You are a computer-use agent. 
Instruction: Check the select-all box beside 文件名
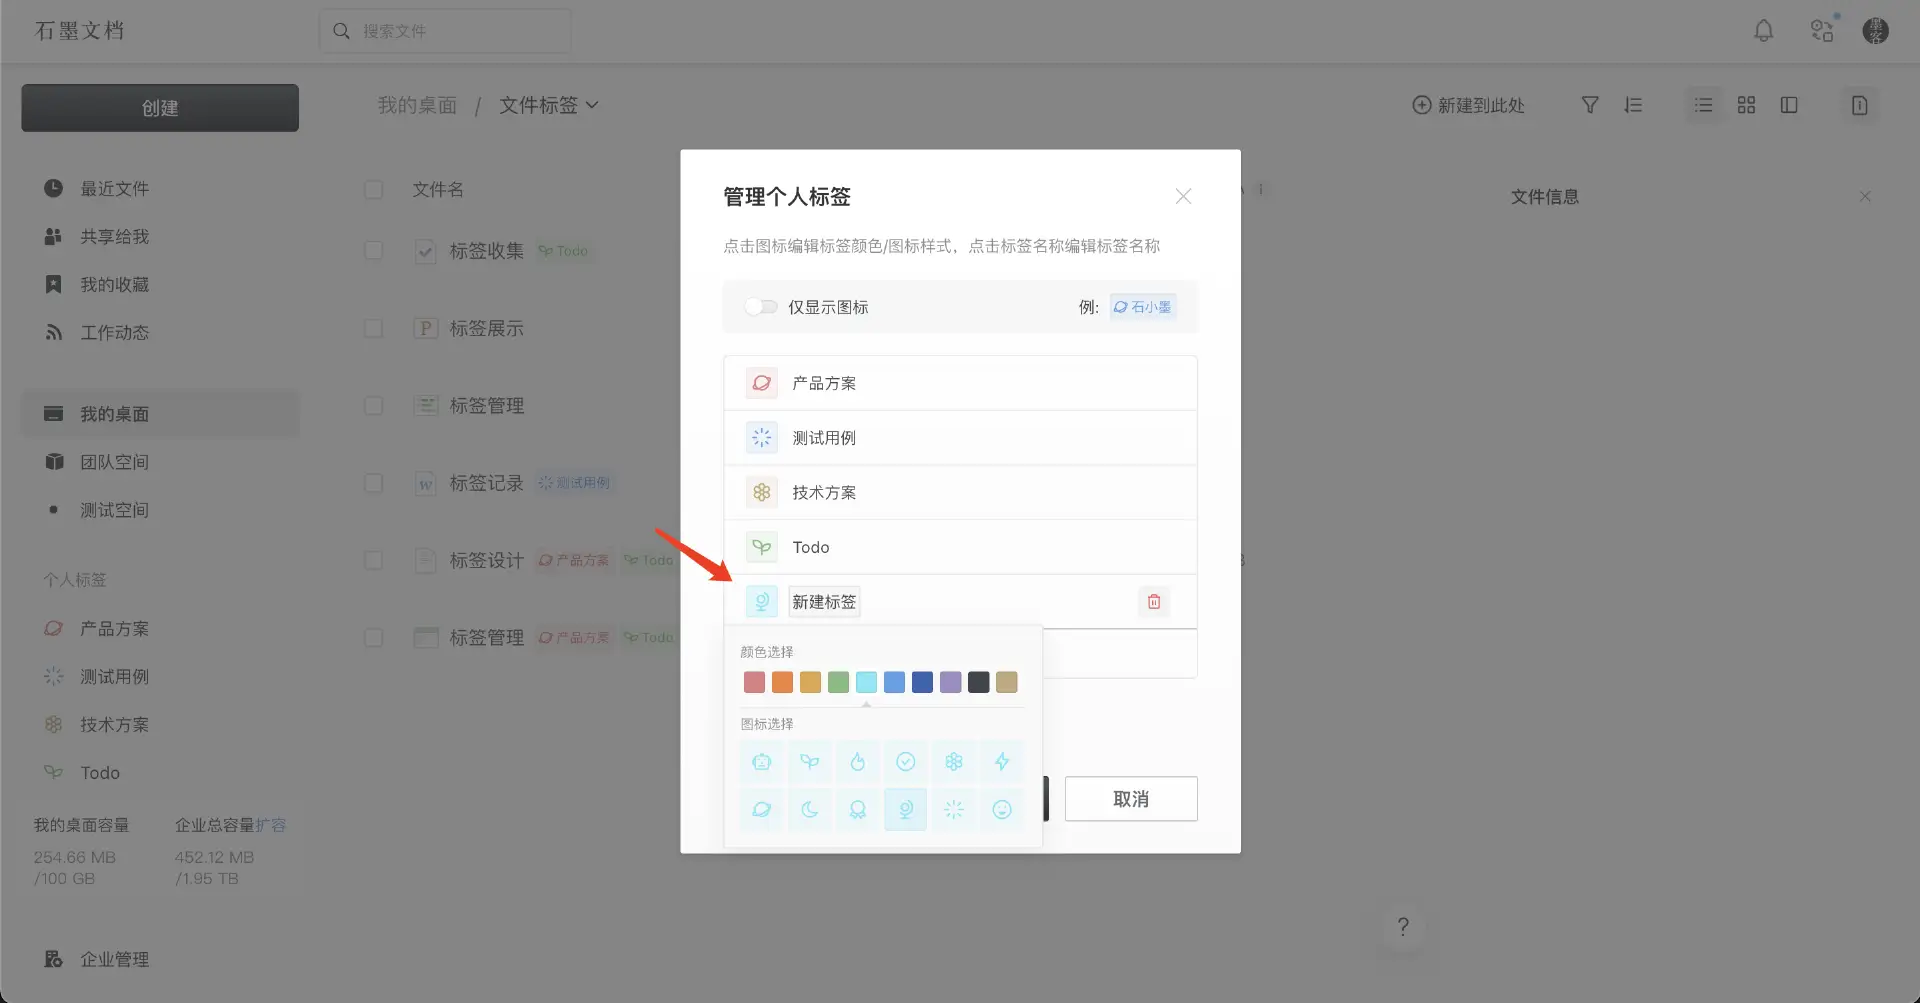click(374, 190)
